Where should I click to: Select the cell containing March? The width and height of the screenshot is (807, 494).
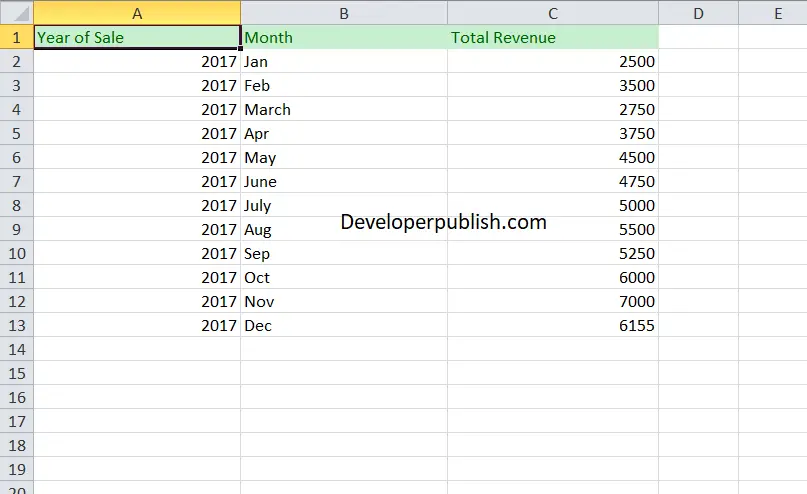click(344, 109)
